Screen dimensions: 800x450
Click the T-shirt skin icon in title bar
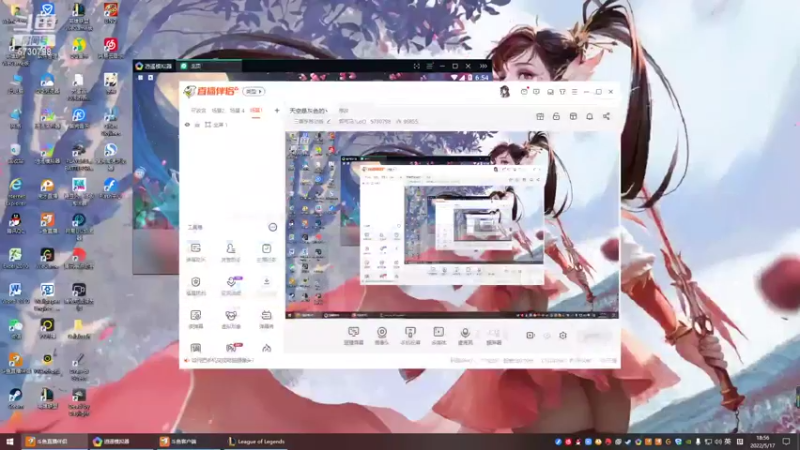562,92
